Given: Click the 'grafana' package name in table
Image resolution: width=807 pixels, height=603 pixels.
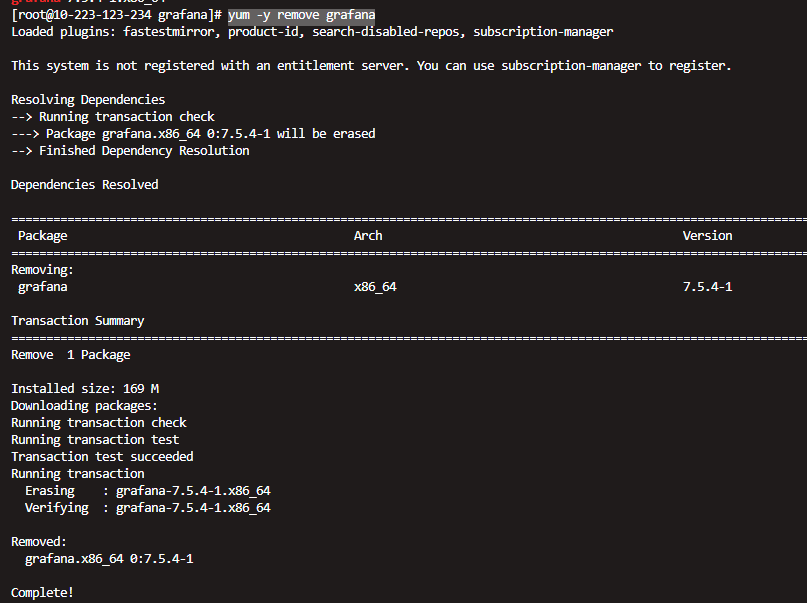Looking at the screenshot, I should [43, 287].
